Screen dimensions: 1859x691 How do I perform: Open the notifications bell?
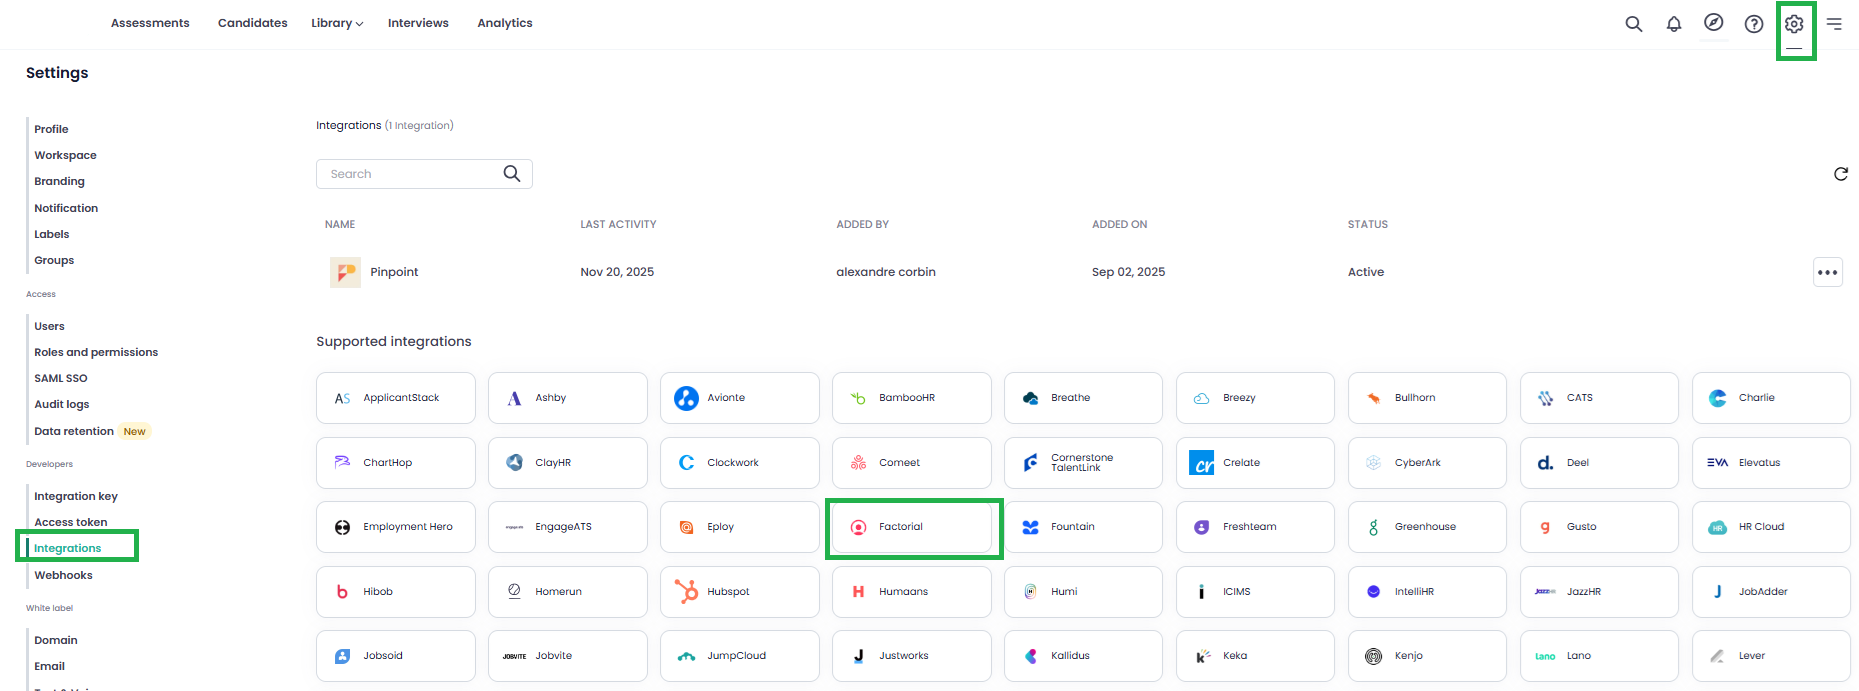click(x=1674, y=24)
